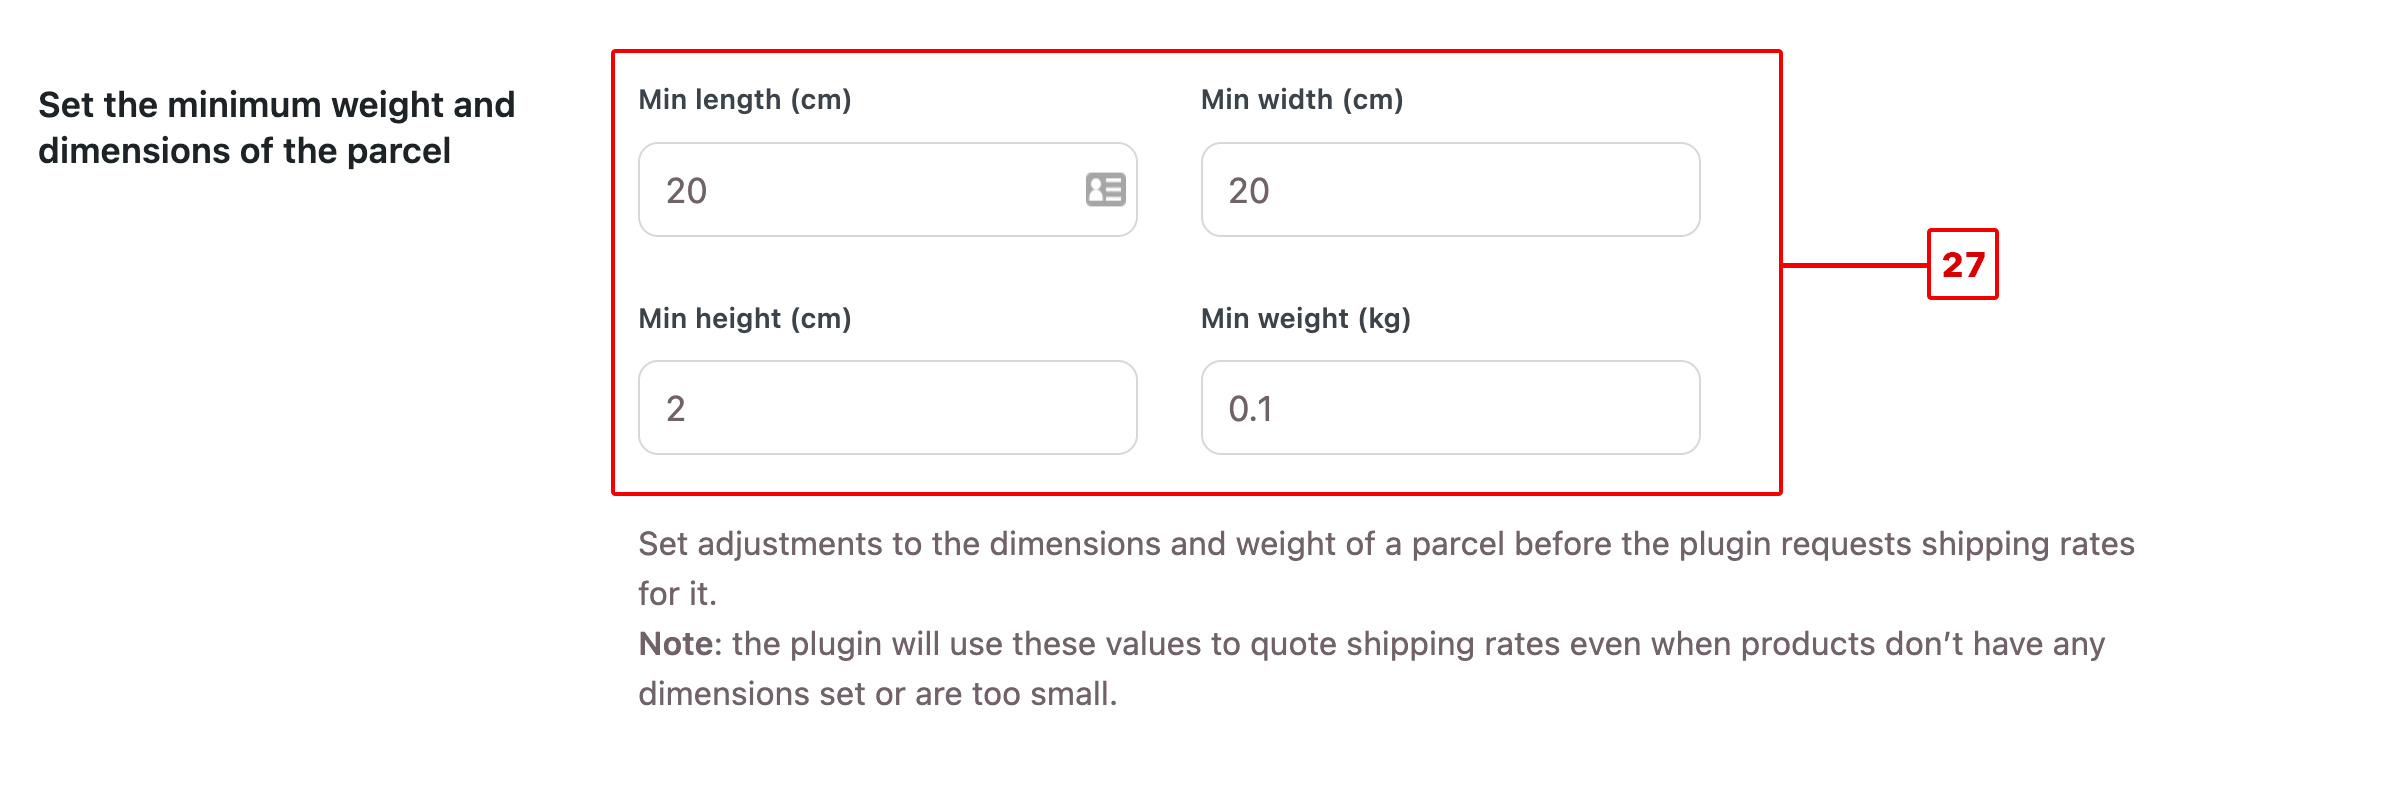Click the "dimensions set or are too small" line

[878, 694]
